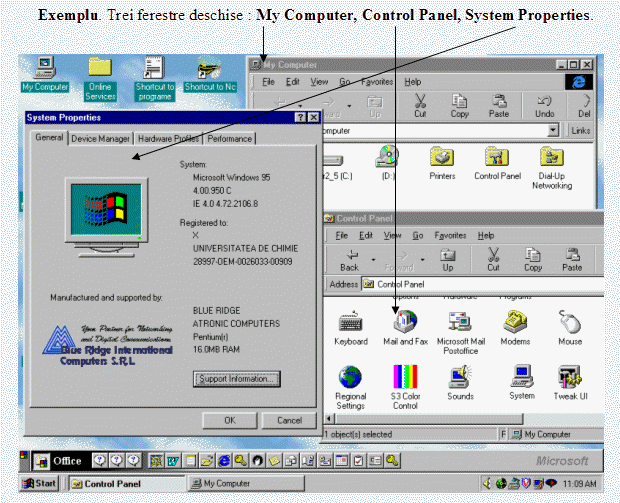Viewport: 620px width, 503px height.
Task: Open Help menu in Control Panel window
Action: click(486, 236)
